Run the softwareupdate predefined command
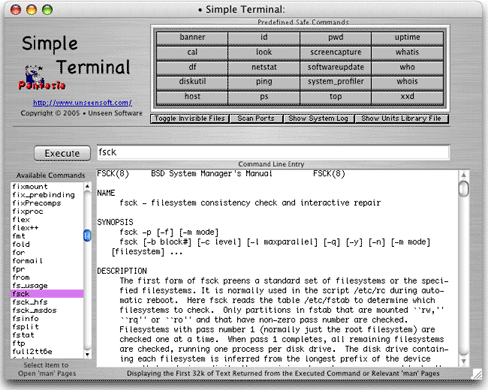The width and height of the screenshot is (488, 390). (335, 68)
